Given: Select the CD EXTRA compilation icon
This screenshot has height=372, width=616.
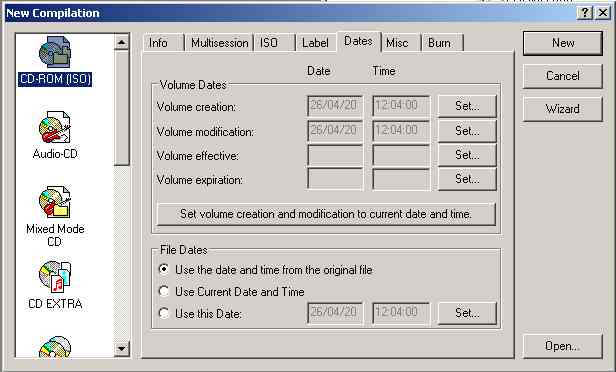Looking at the screenshot, I should [55, 276].
